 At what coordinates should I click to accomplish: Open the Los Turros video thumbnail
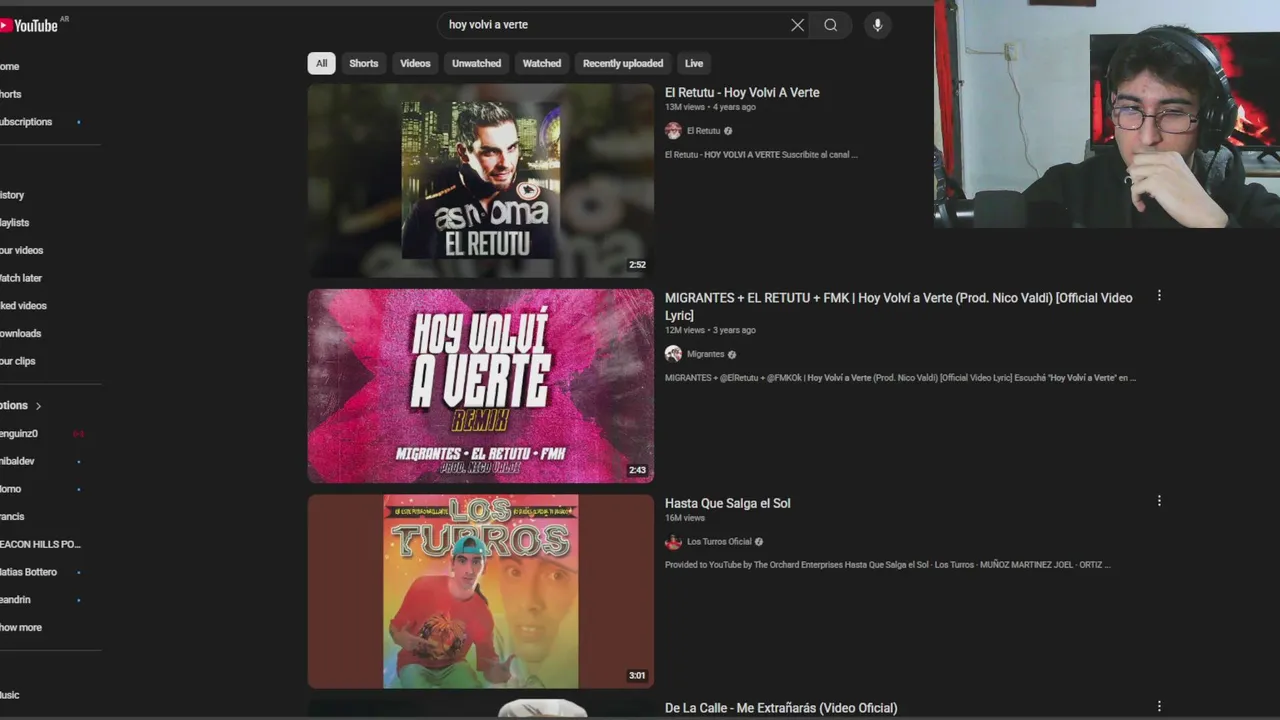[x=481, y=591]
